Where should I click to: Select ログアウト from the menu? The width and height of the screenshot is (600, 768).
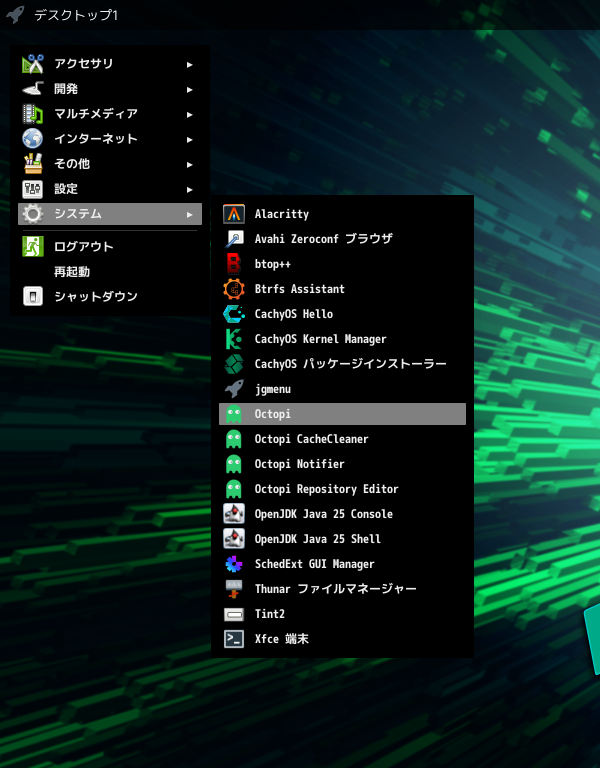[110, 246]
